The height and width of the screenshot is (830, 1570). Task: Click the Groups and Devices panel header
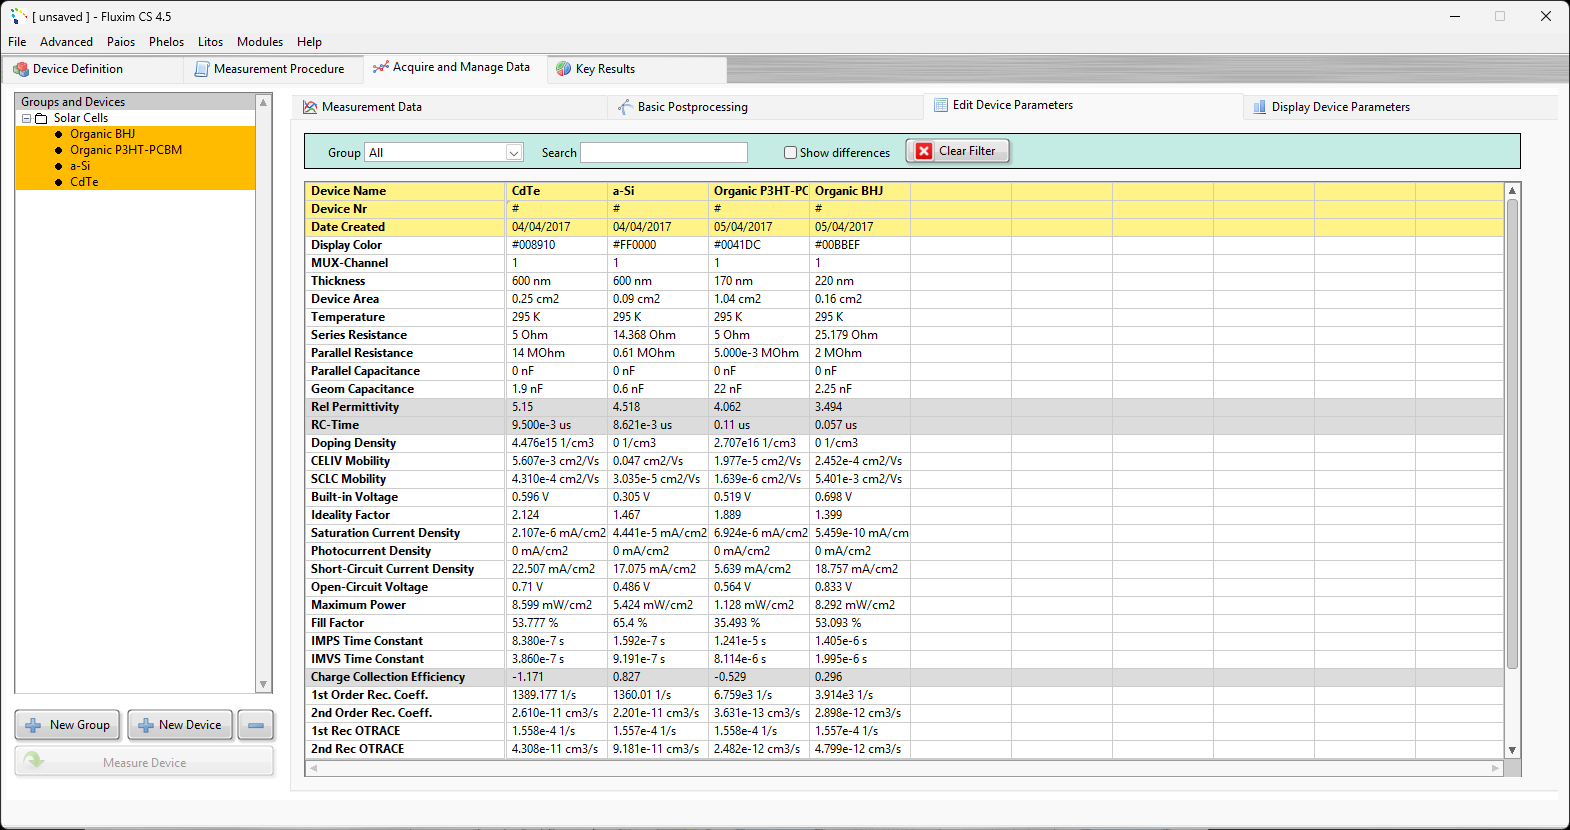coord(136,102)
